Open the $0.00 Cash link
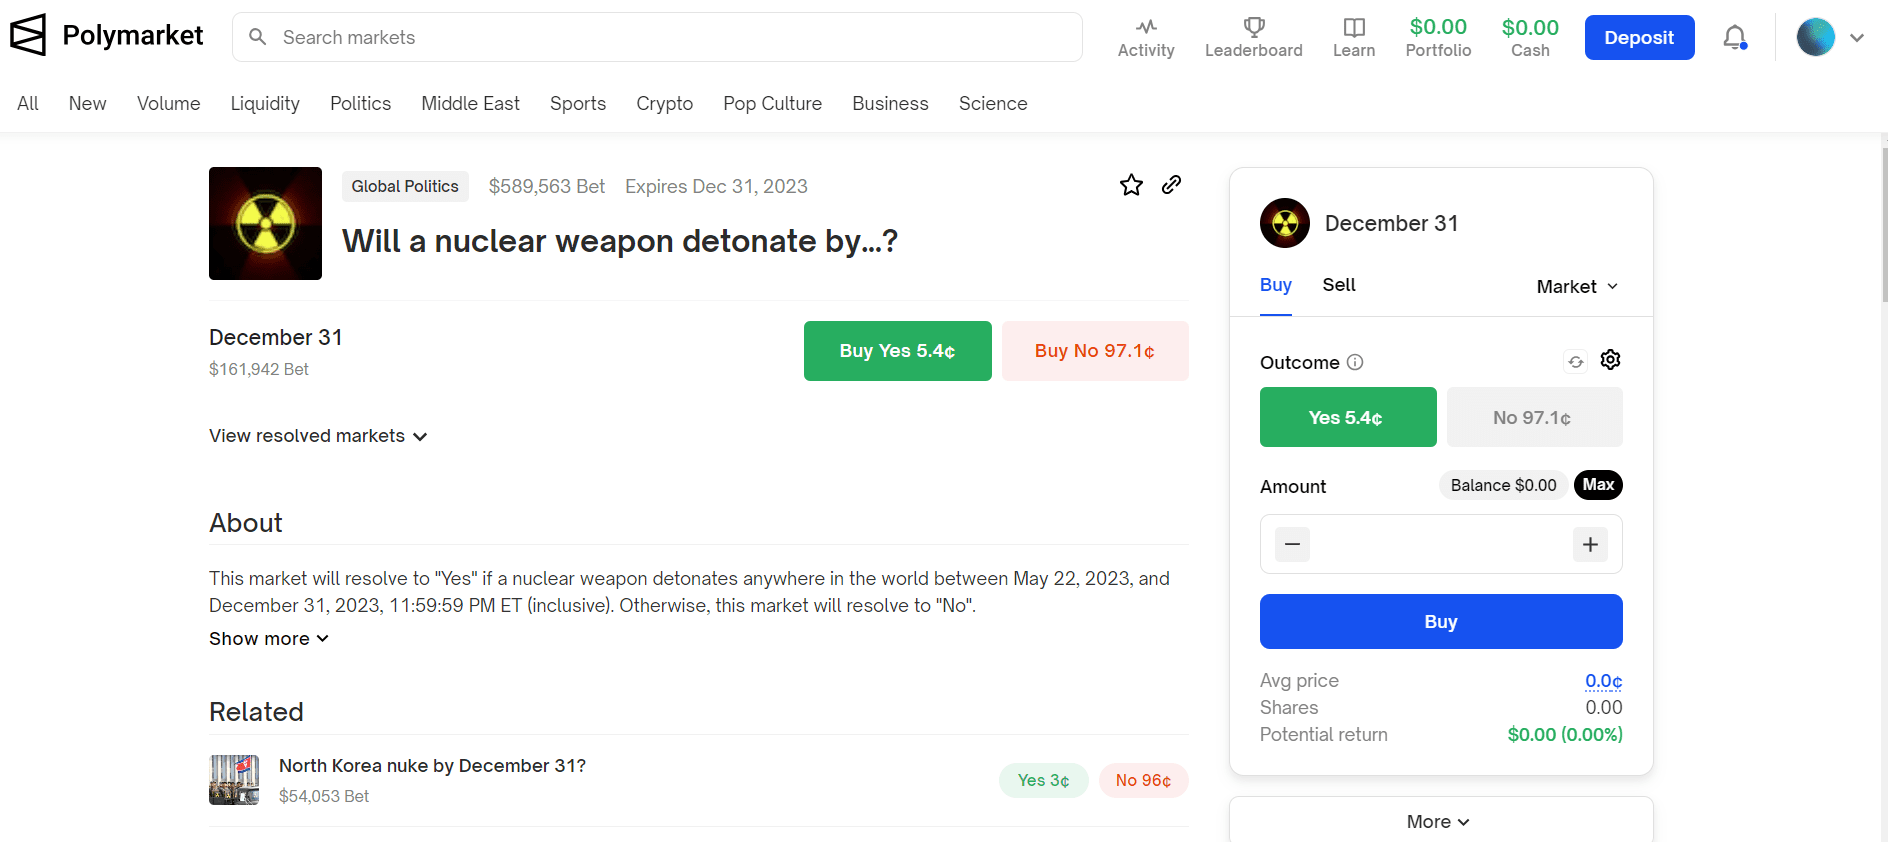1888x842 pixels. 1530,38
